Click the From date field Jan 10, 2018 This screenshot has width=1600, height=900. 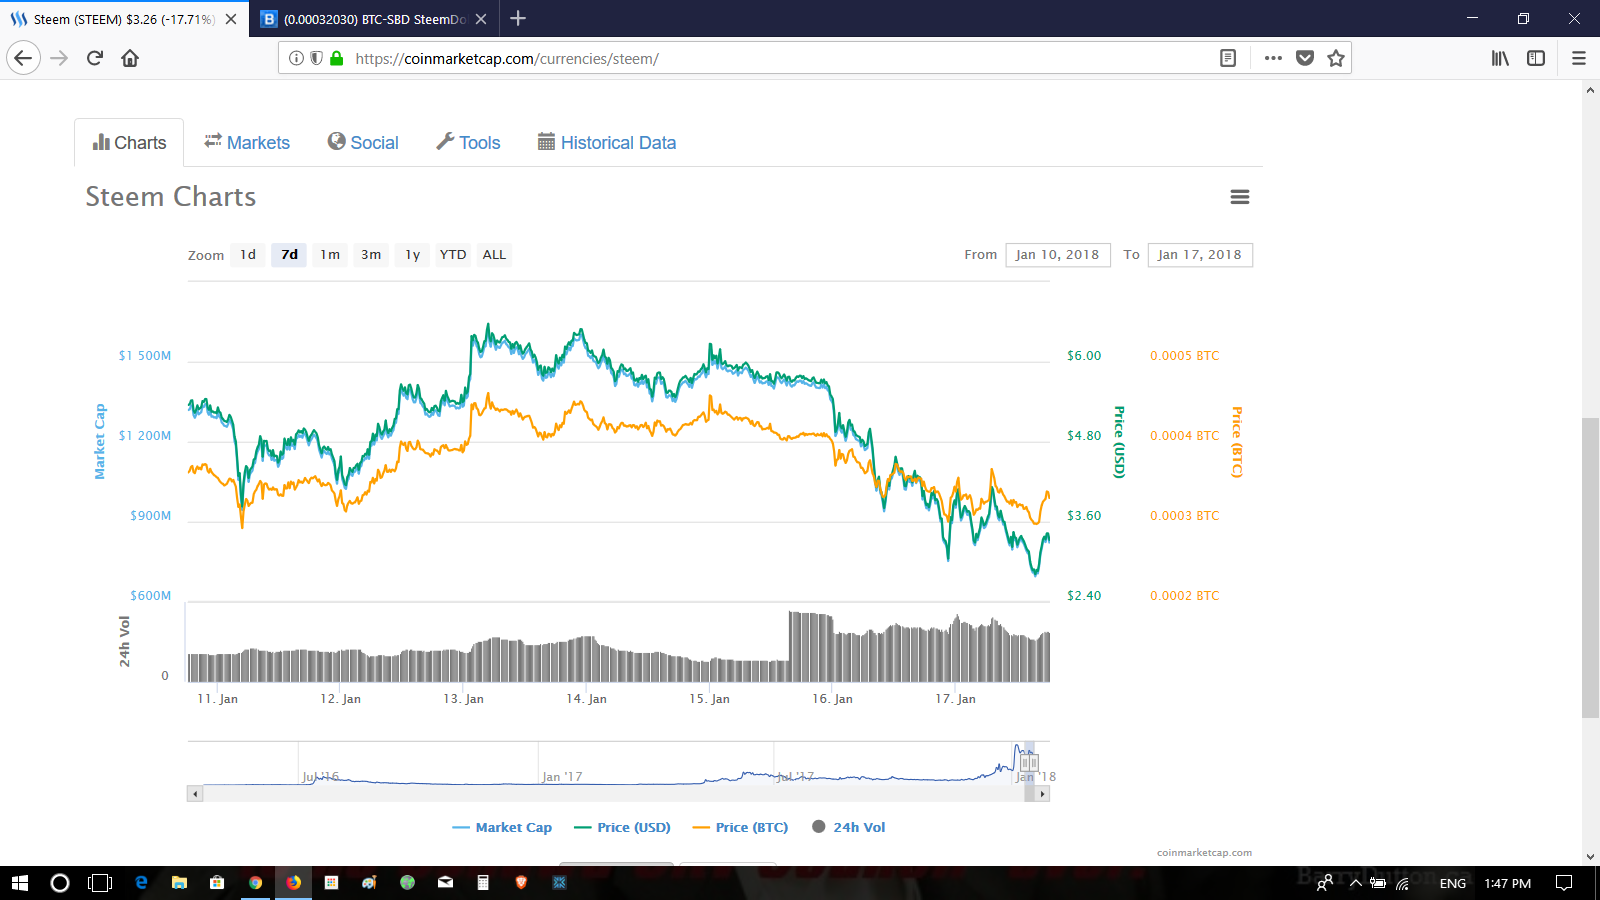(x=1058, y=255)
